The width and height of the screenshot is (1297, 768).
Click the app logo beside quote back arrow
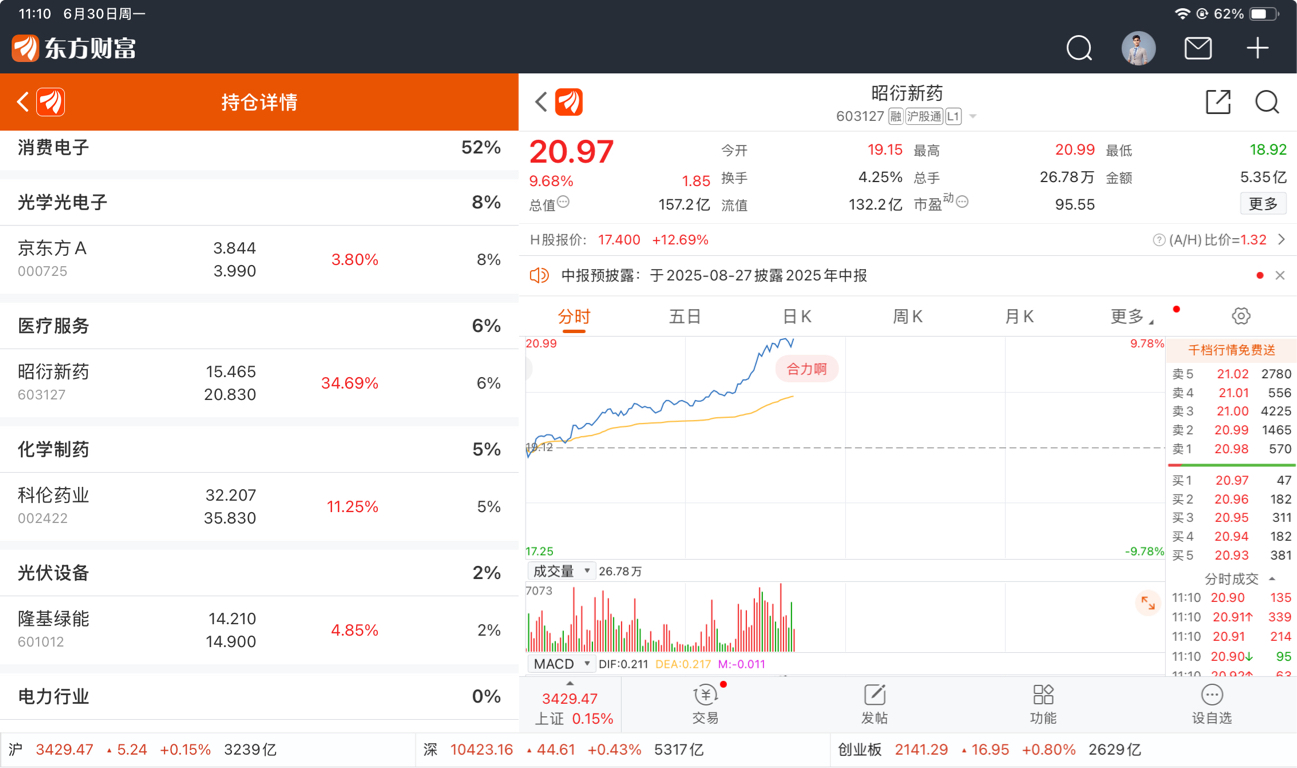[x=569, y=102]
